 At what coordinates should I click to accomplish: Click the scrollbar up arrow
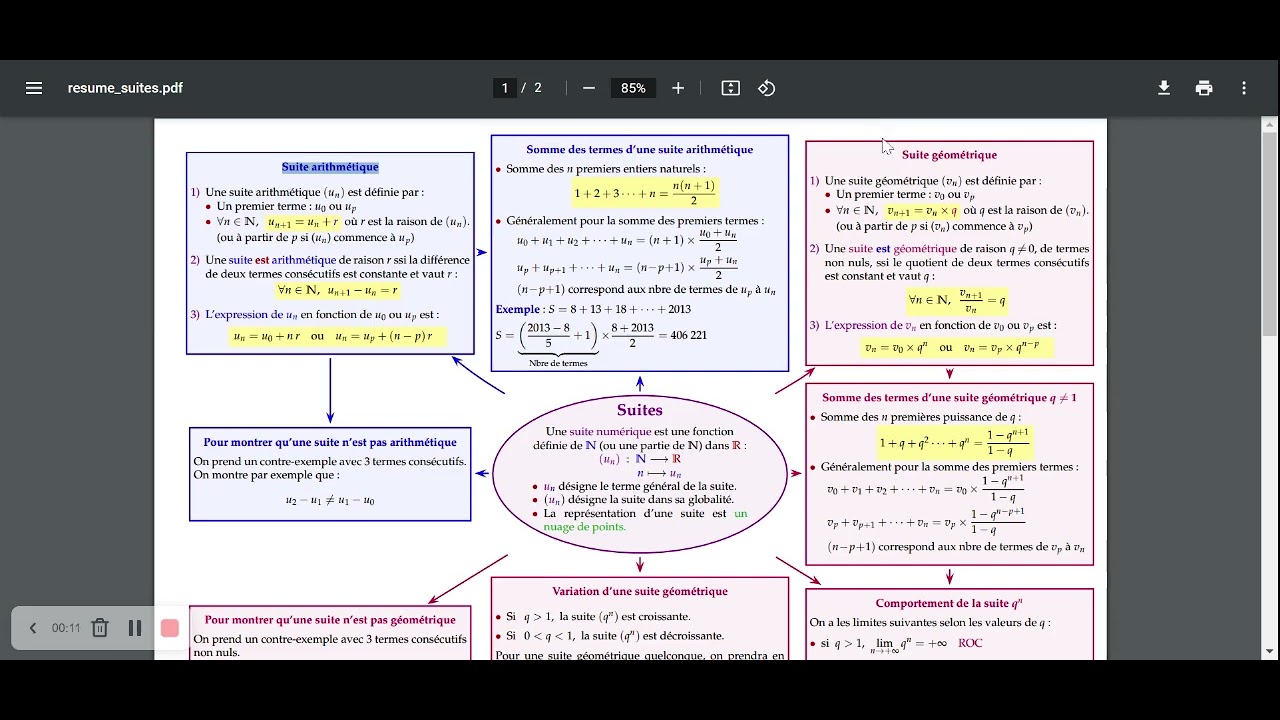[1270, 125]
